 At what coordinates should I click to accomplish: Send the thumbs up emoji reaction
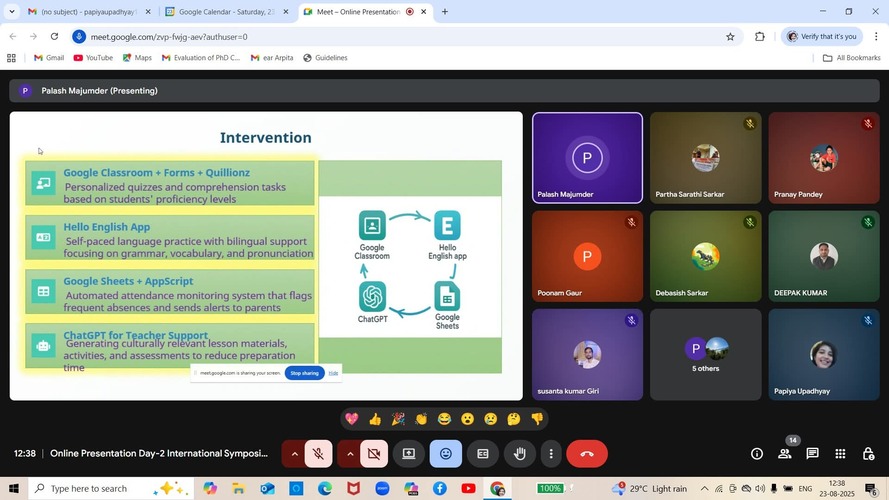coord(375,419)
